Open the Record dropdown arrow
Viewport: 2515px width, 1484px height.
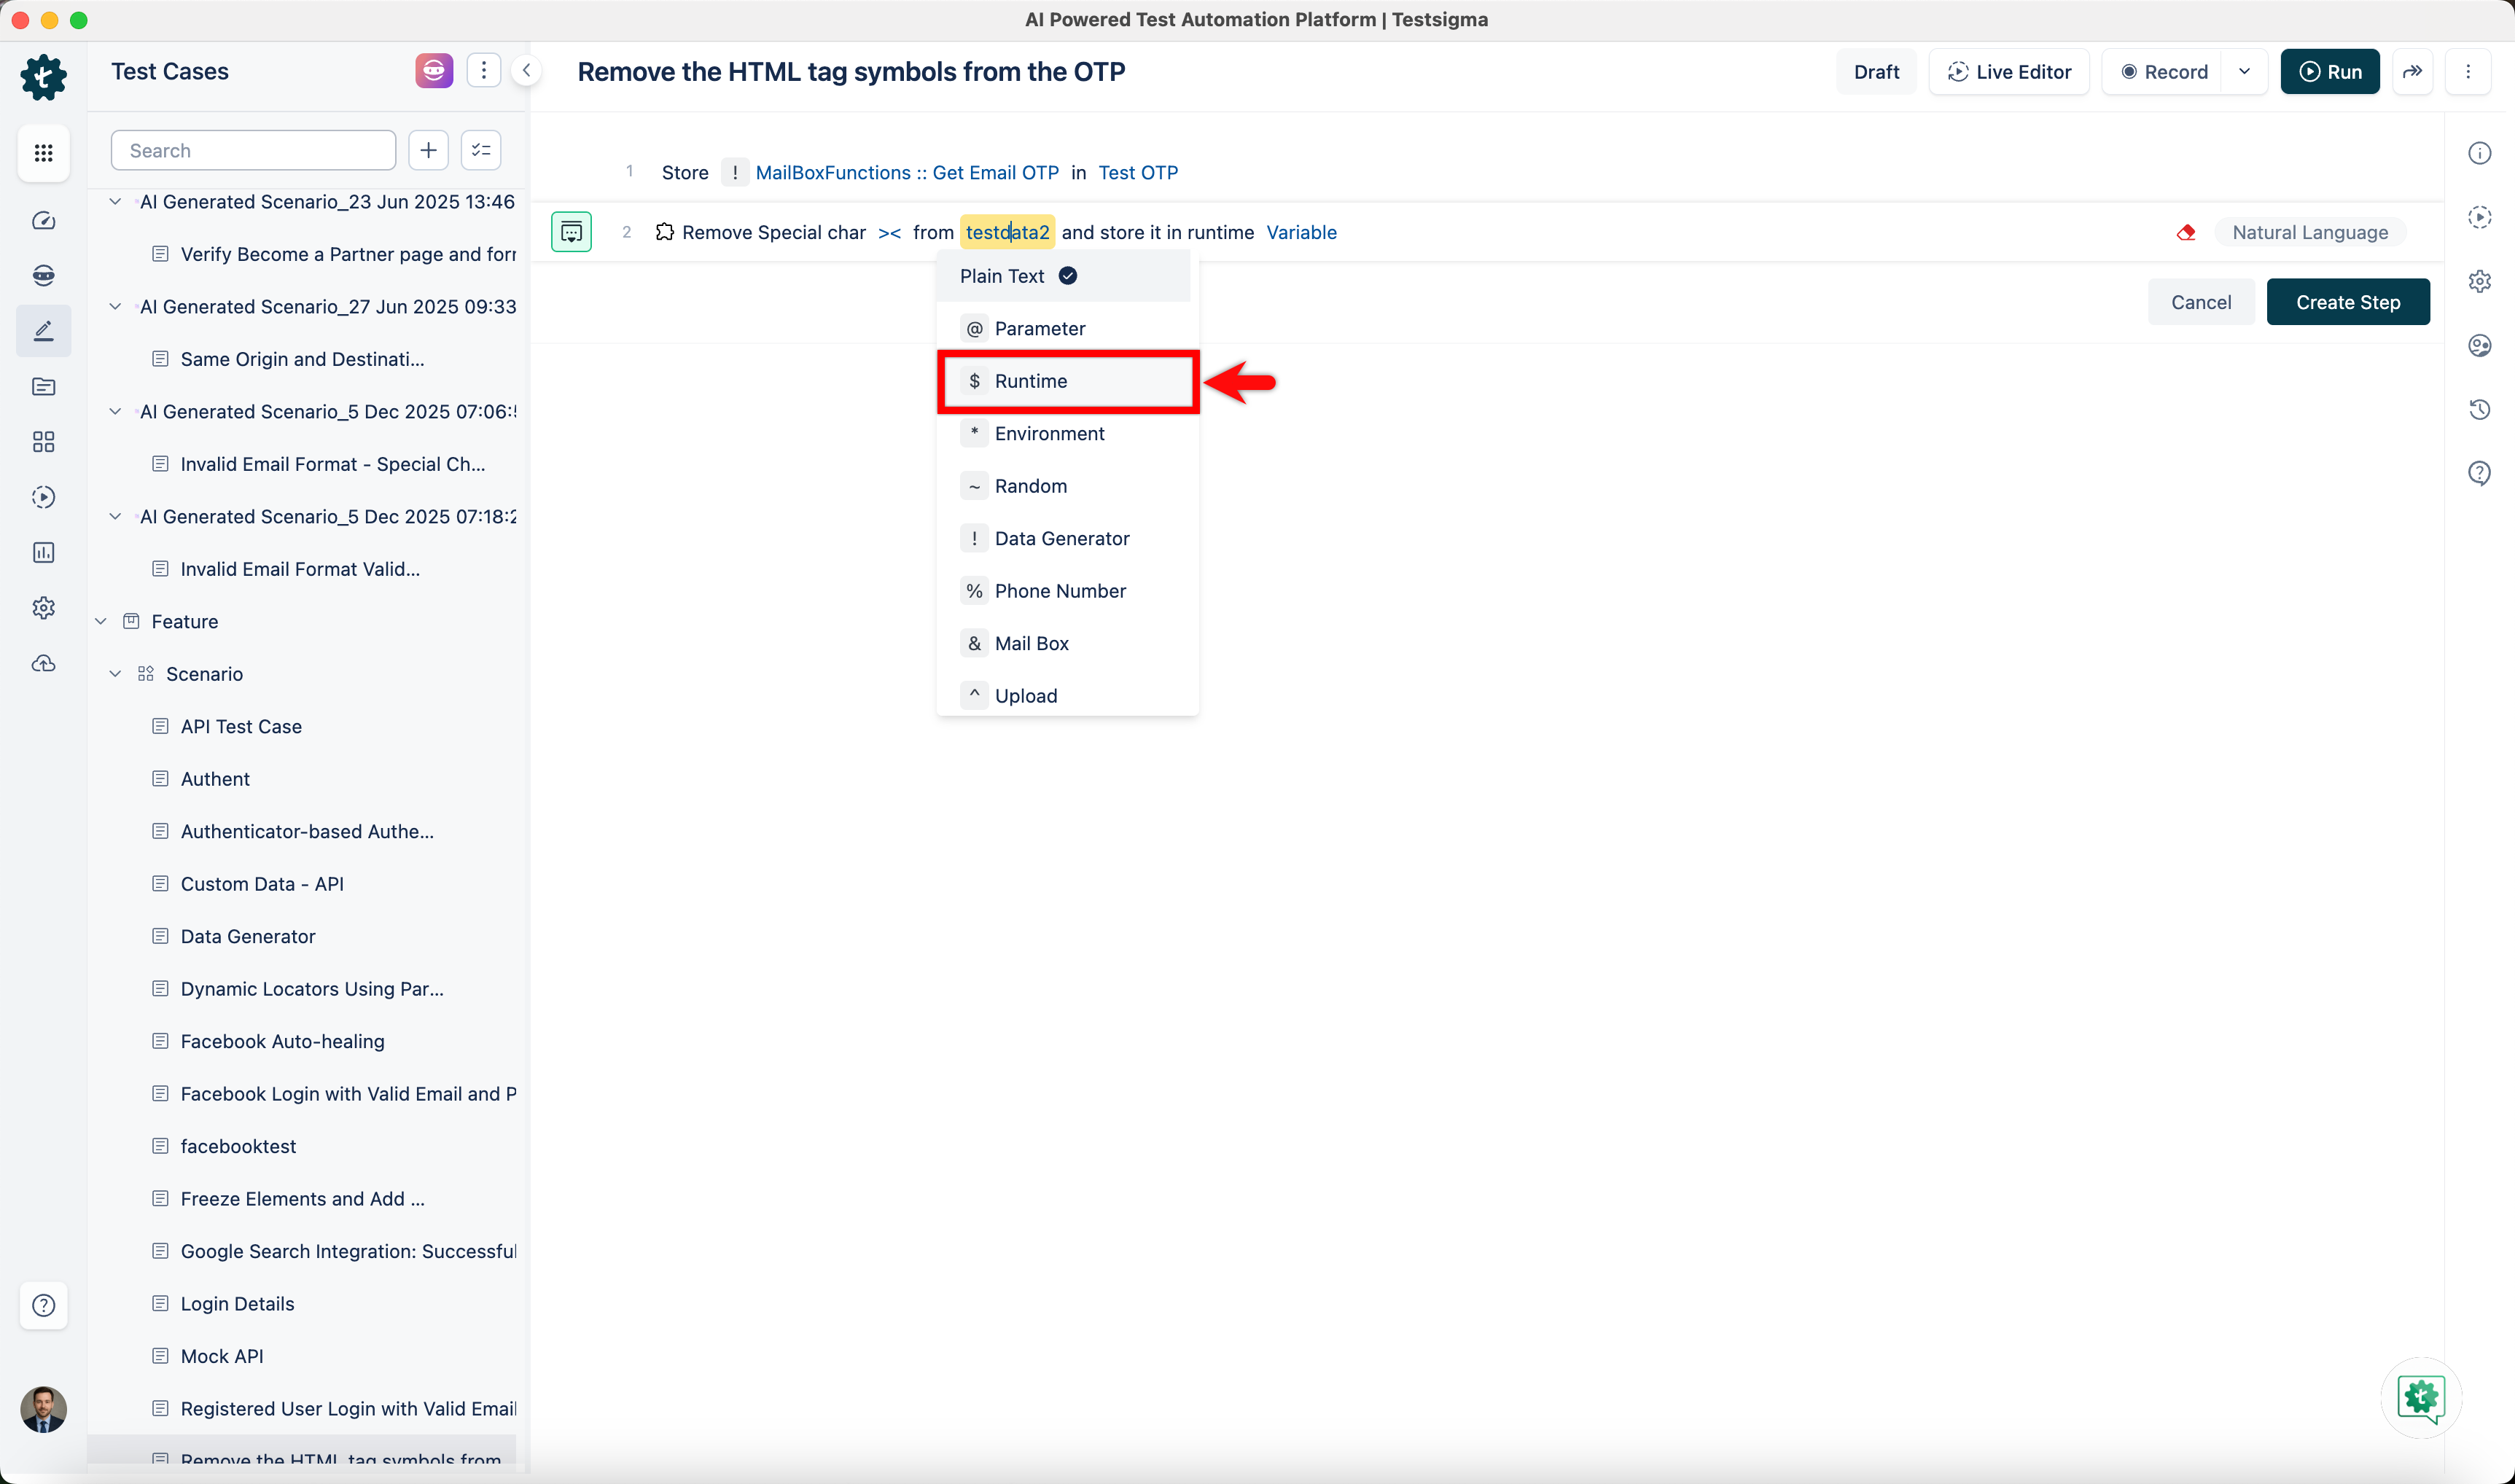click(x=2244, y=72)
